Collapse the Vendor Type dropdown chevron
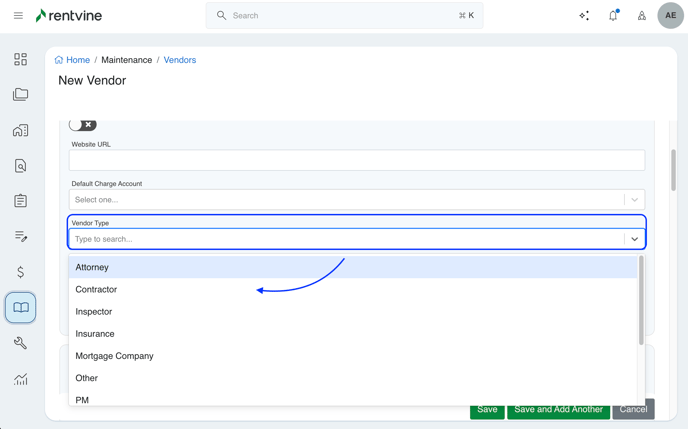 click(x=634, y=239)
